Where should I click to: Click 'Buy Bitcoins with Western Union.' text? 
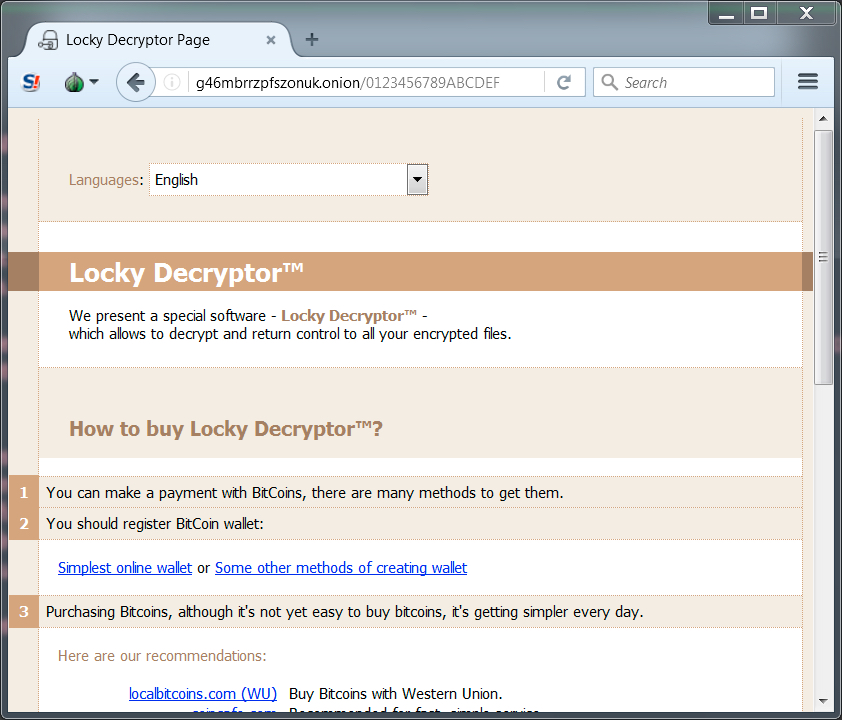coord(395,694)
